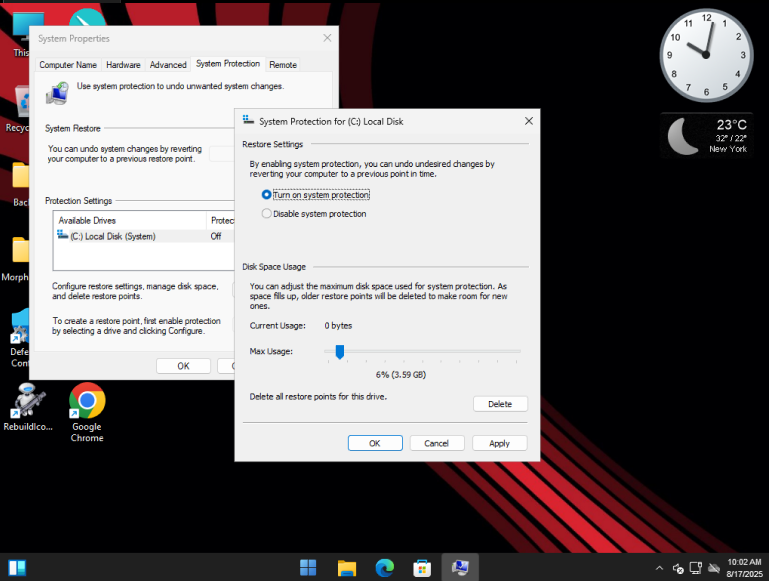The height and width of the screenshot is (581, 769).
Task: Select (C:) Local Disk (System) drive row
Action: pos(144,236)
